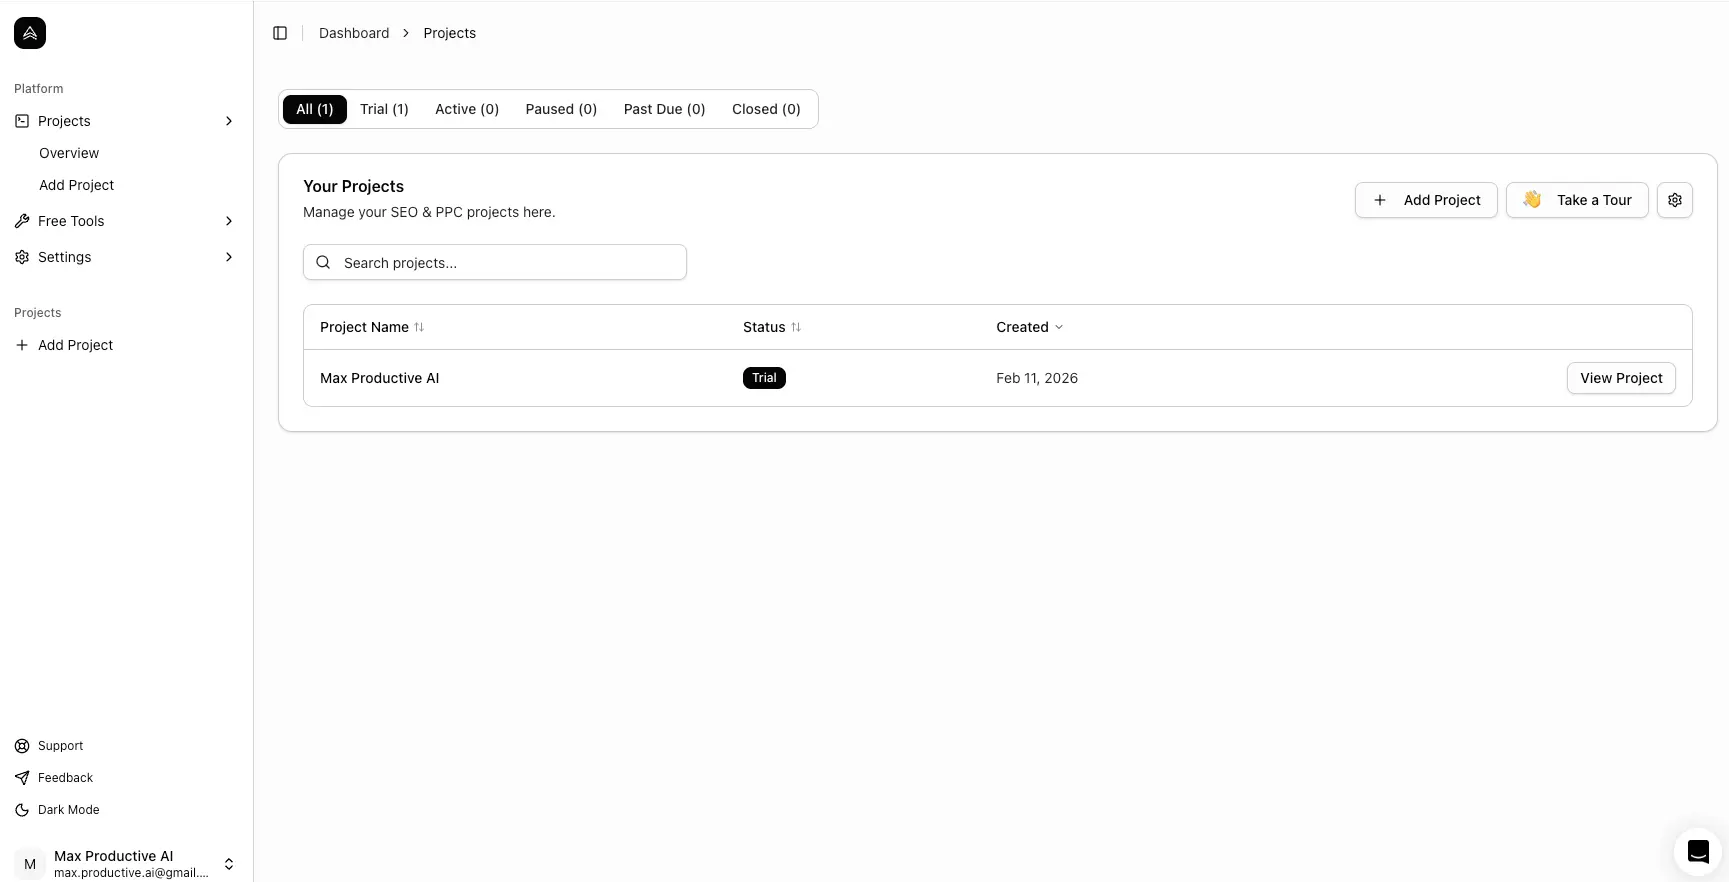Image resolution: width=1729 pixels, height=882 pixels.
Task: Toggle Dark Mode
Action: (x=68, y=810)
